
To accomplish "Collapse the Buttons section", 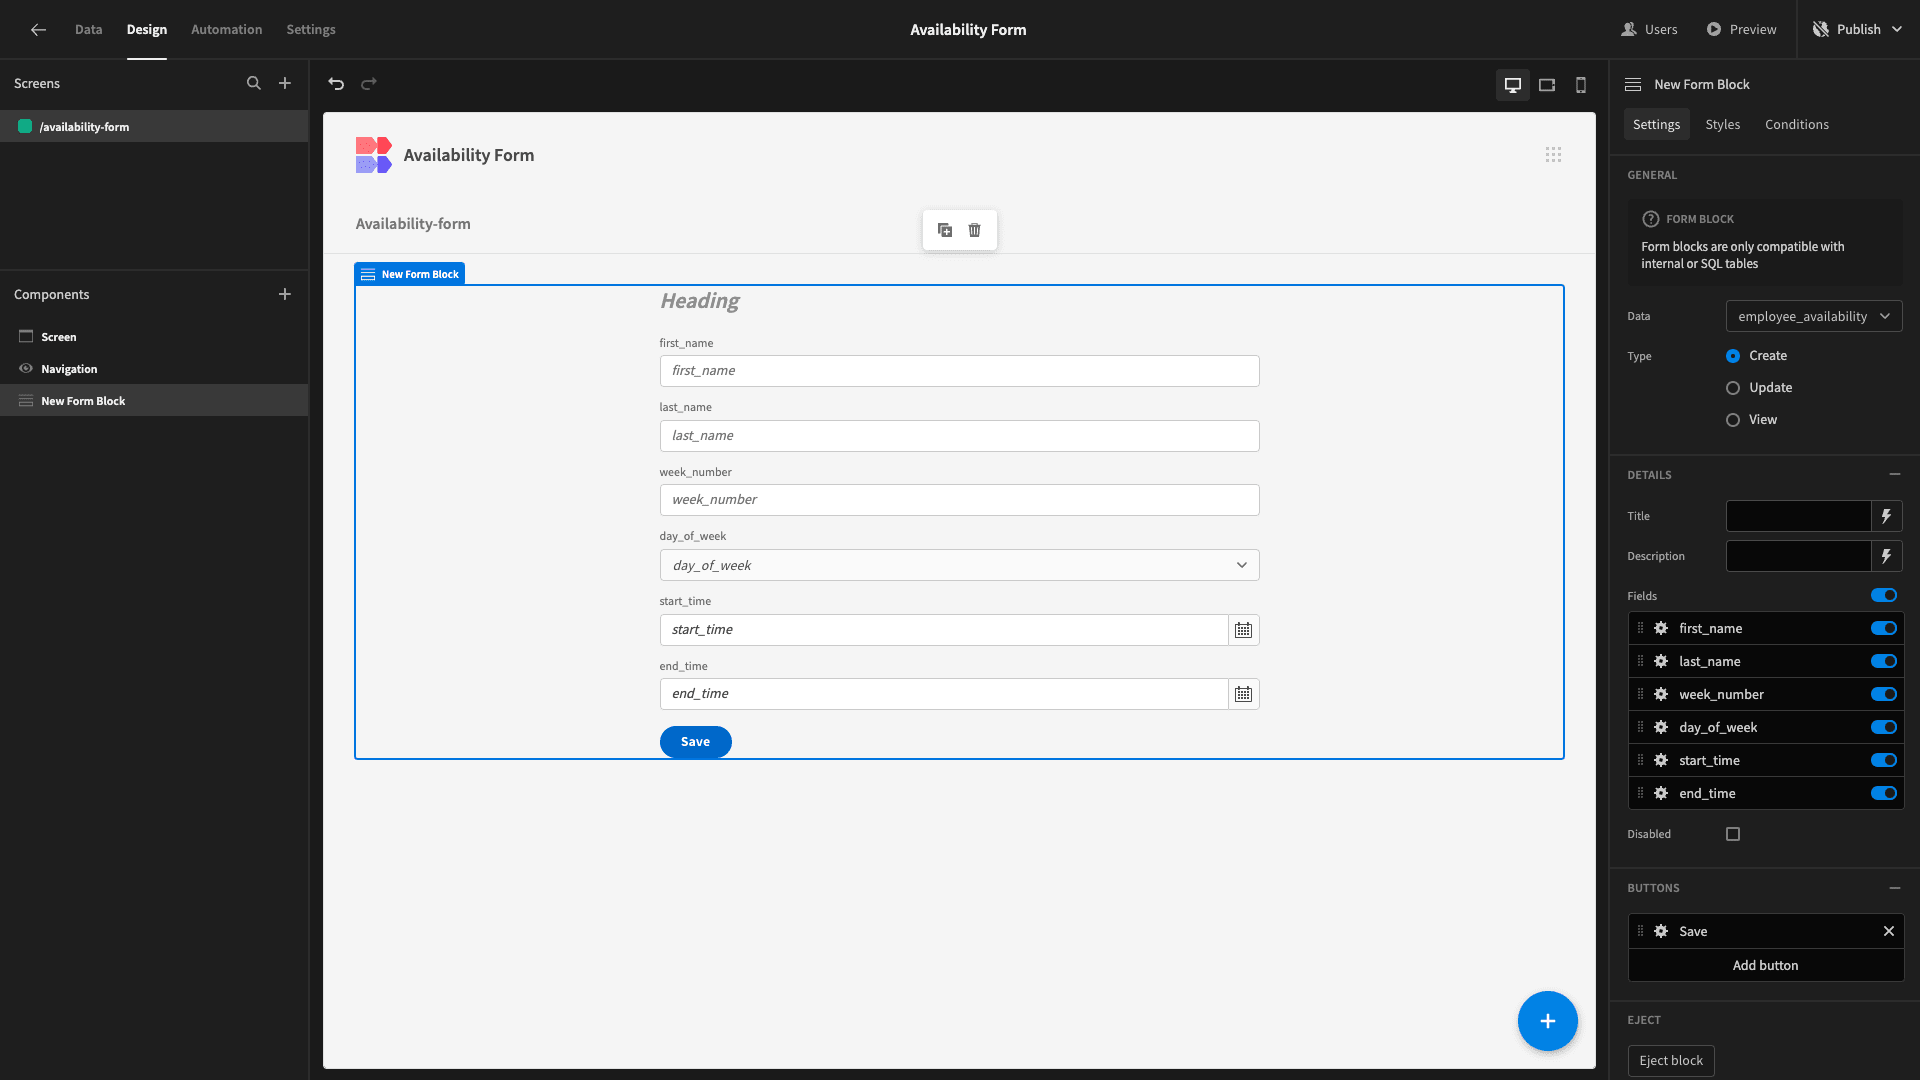I will tap(1895, 888).
